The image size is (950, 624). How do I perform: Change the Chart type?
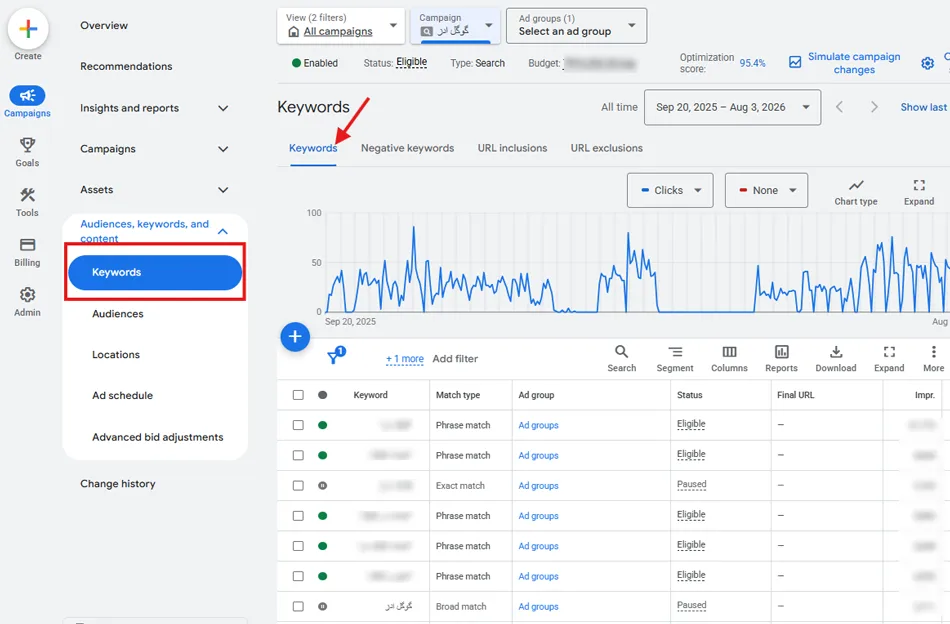855,191
